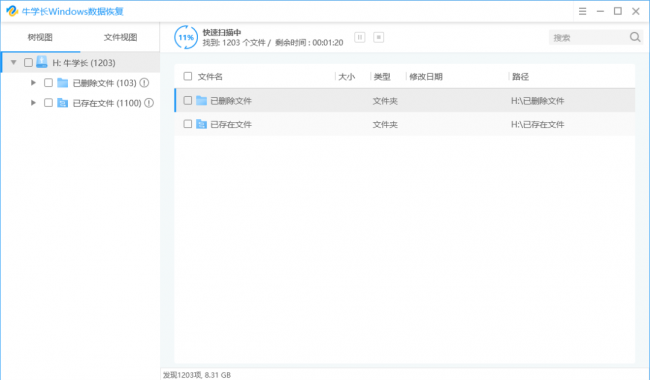Click the H:\已删除文件 path cell

pyautogui.click(x=537, y=101)
